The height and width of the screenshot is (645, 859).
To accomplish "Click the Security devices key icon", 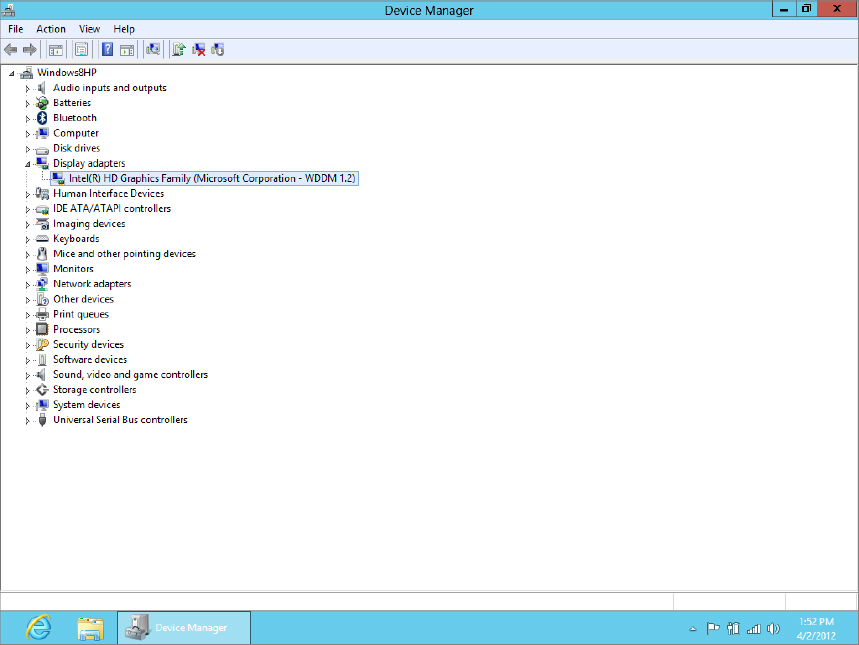I will coord(42,344).
